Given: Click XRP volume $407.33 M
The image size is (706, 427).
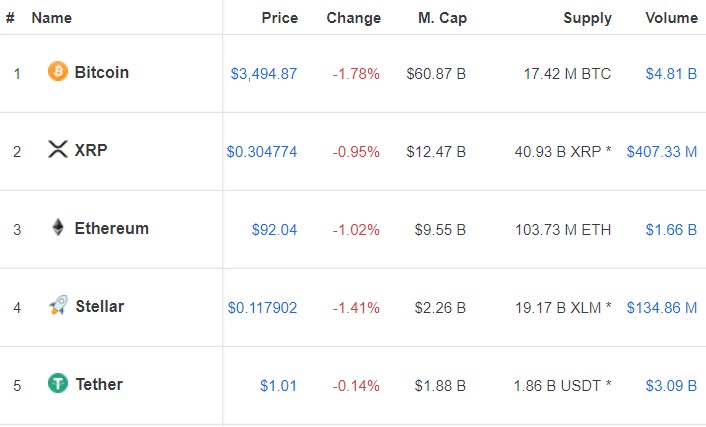Looking at the screenshot, I should pos(662,152).
